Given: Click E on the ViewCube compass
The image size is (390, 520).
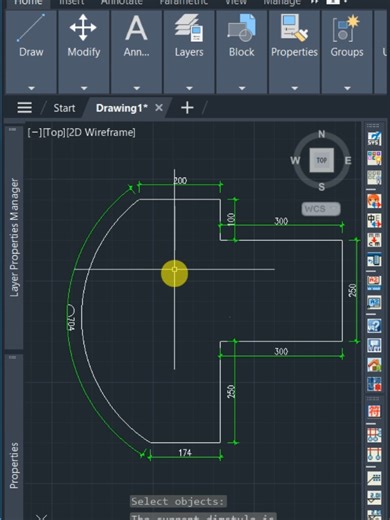Looking at the screenshot, I should click(348, 161).
